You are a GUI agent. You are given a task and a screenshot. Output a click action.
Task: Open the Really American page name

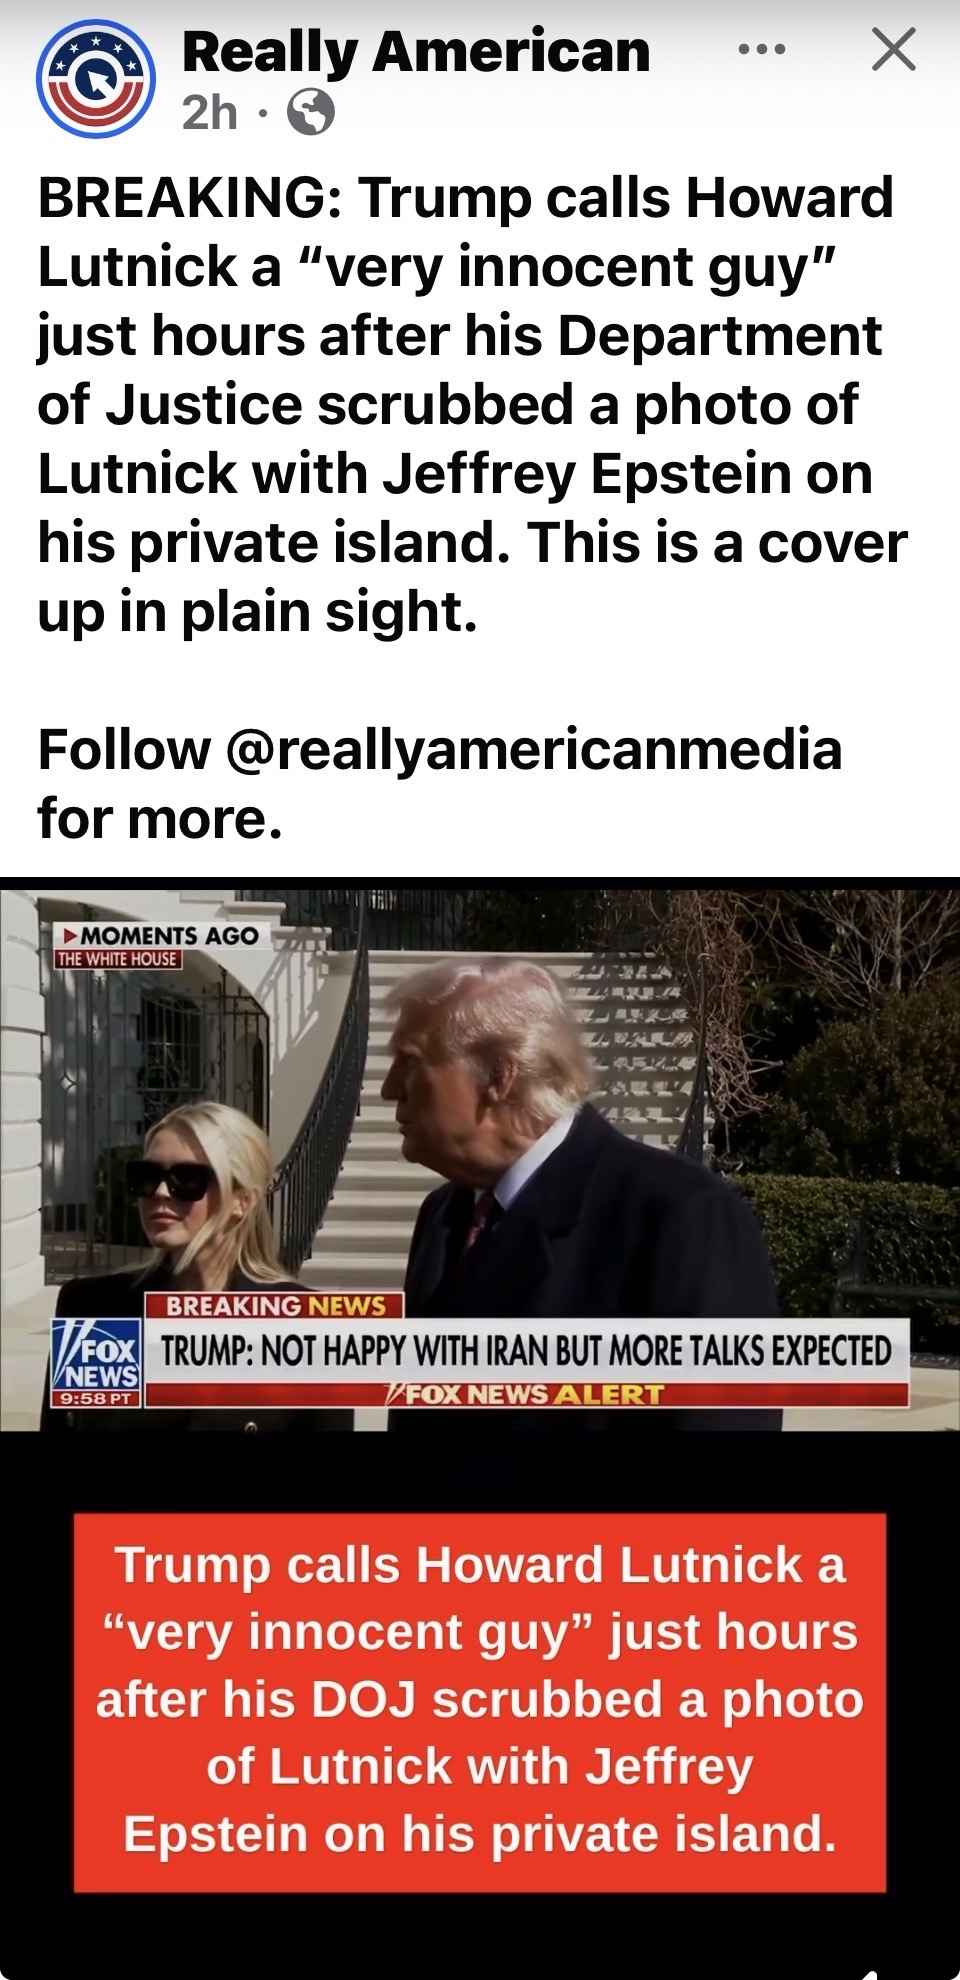416,52
